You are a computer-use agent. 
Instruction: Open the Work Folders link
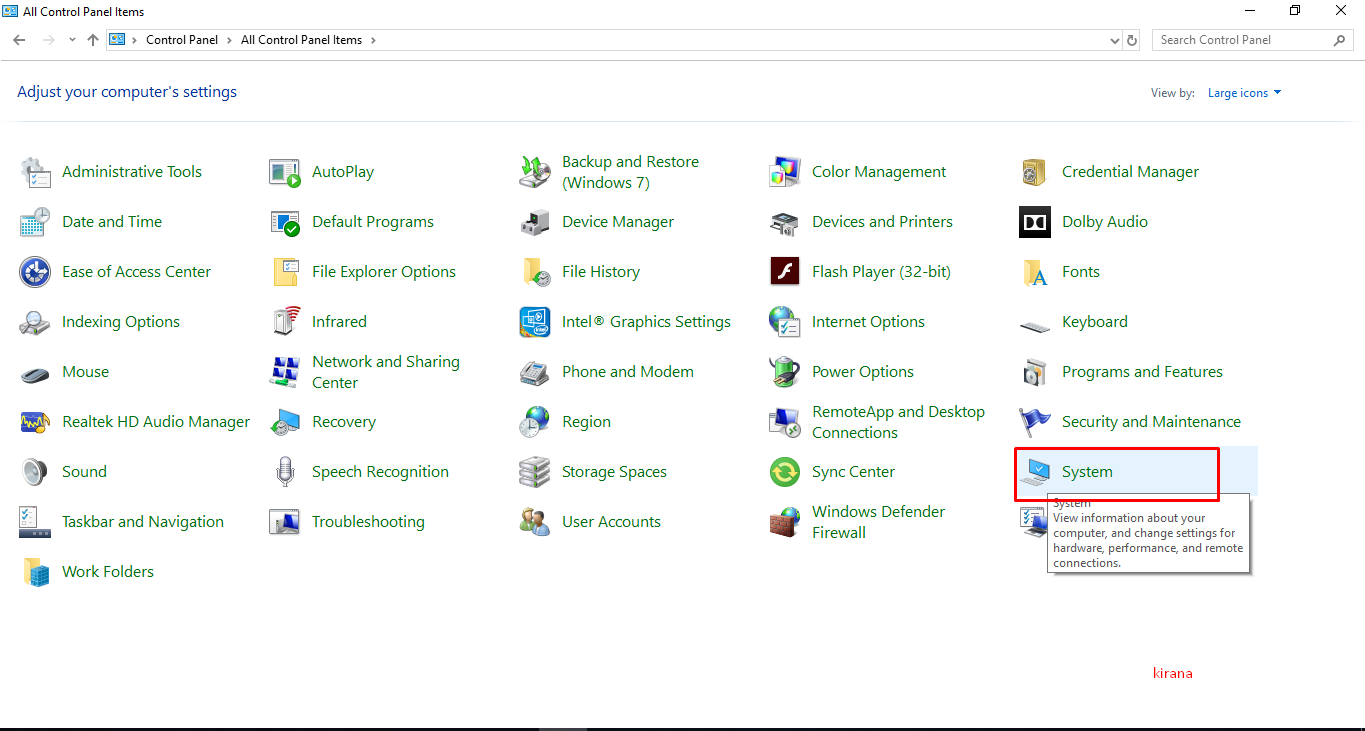pyautogui.click(x=108, y=572)
